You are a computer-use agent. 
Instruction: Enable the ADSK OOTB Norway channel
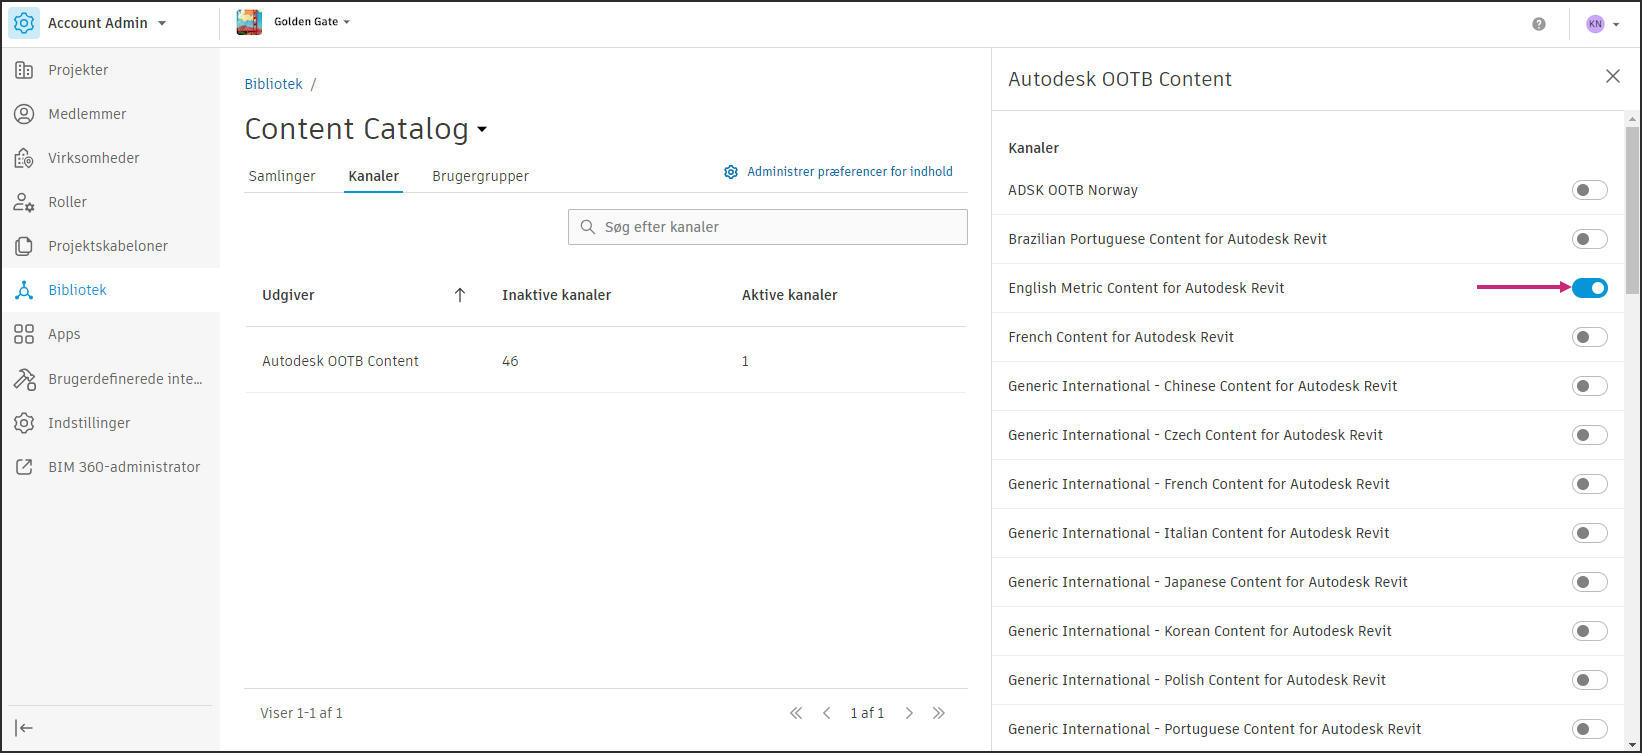coord(1589,190)
